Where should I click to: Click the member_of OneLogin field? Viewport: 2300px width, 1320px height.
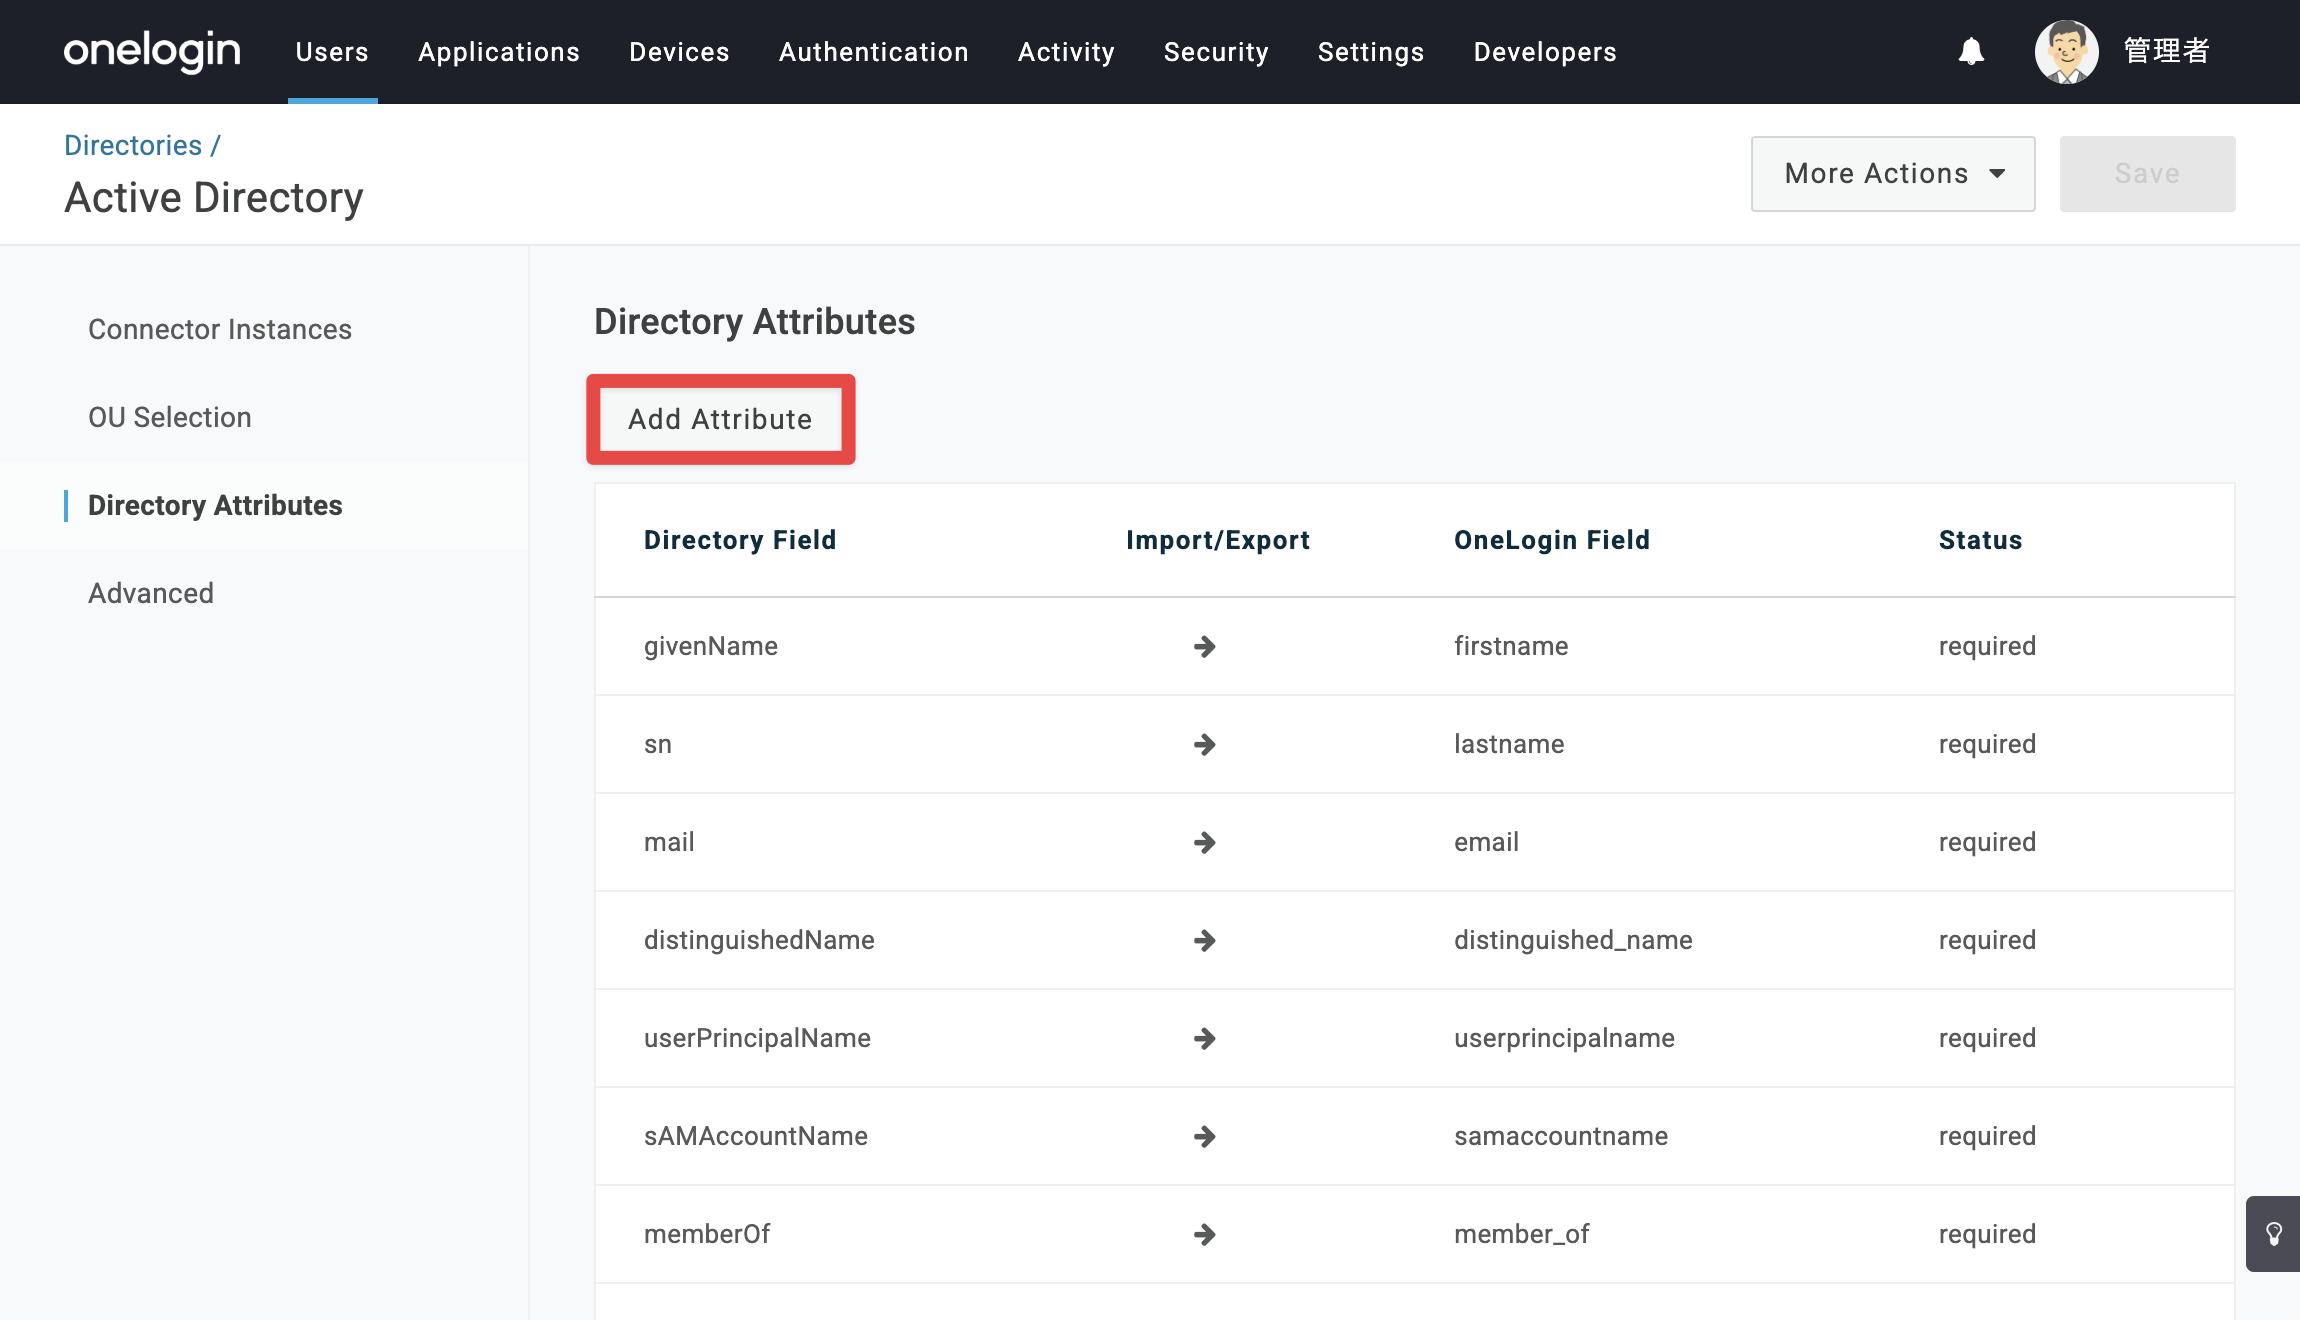coord(1522,1235)
